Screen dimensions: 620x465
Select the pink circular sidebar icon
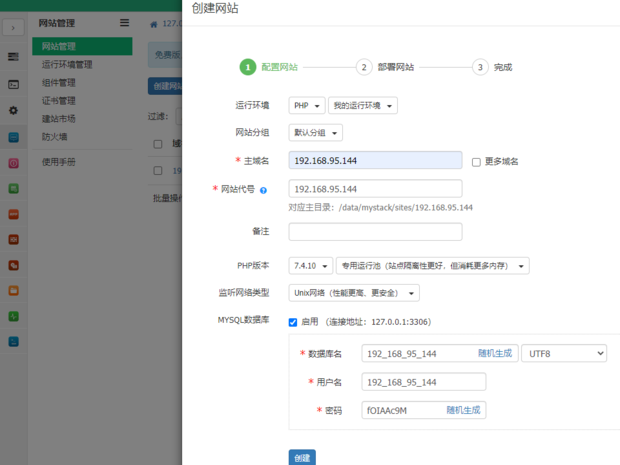tap(13, 163)
